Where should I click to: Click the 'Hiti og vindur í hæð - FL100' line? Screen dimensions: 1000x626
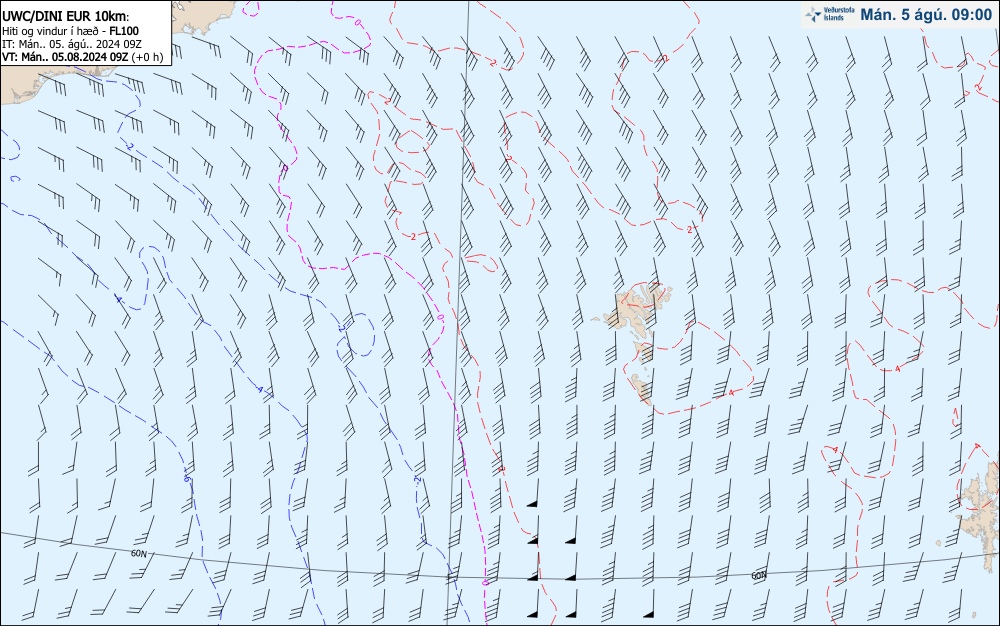70,31
